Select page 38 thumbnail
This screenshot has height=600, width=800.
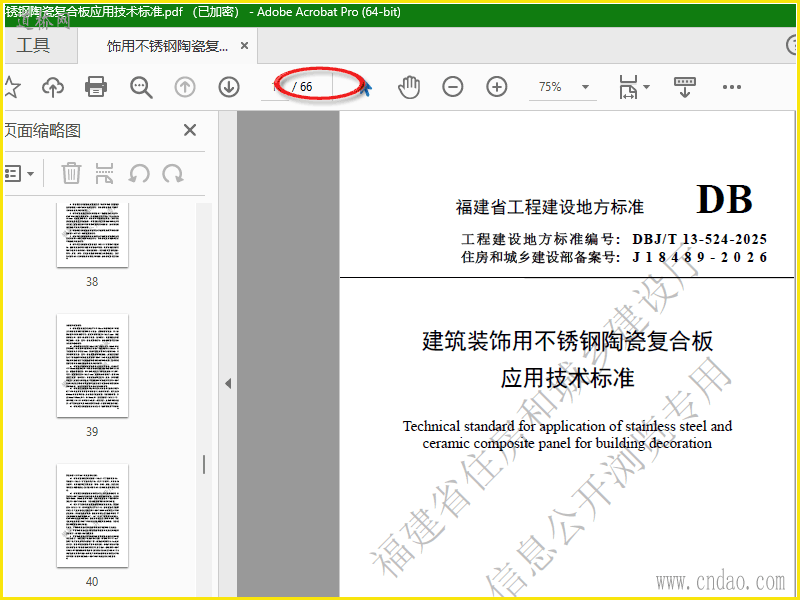(92, 235)
